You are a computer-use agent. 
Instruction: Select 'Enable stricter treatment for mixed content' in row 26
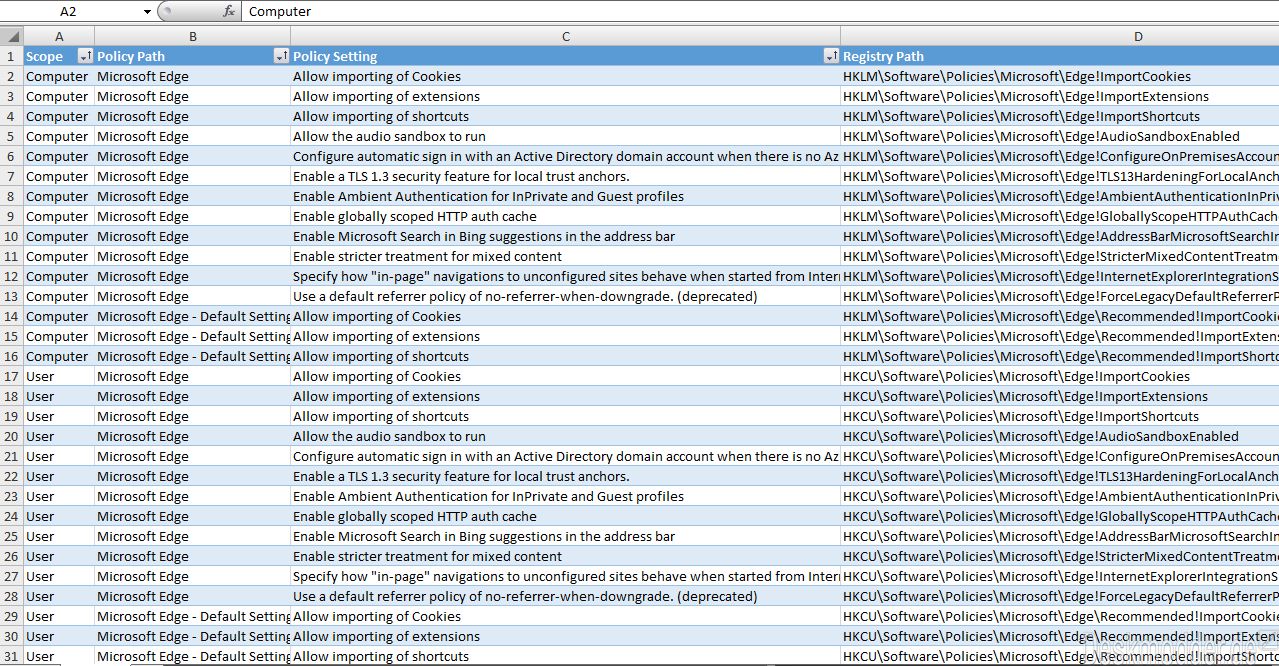566,556
